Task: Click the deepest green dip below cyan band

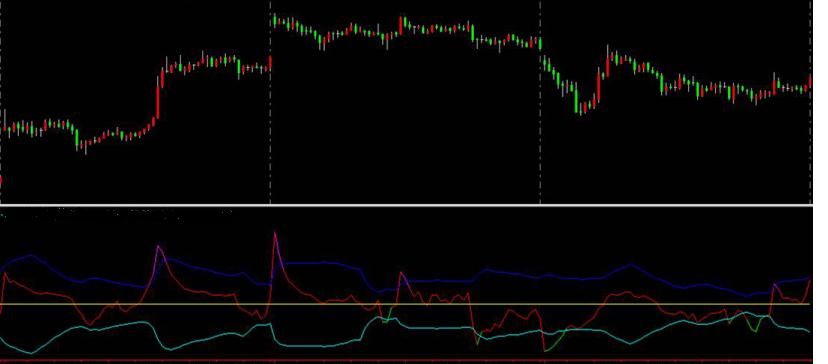Action: 545,351
